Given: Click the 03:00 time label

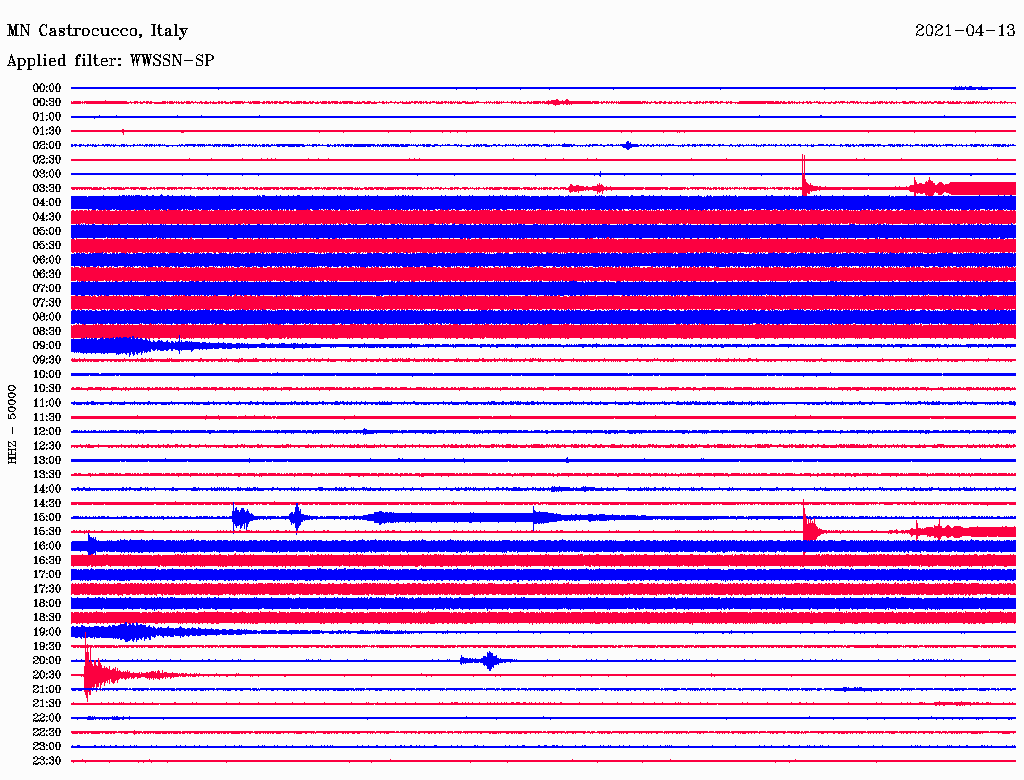Looking at the screenshot, I should pyautogui.click(x=46, y=174).
